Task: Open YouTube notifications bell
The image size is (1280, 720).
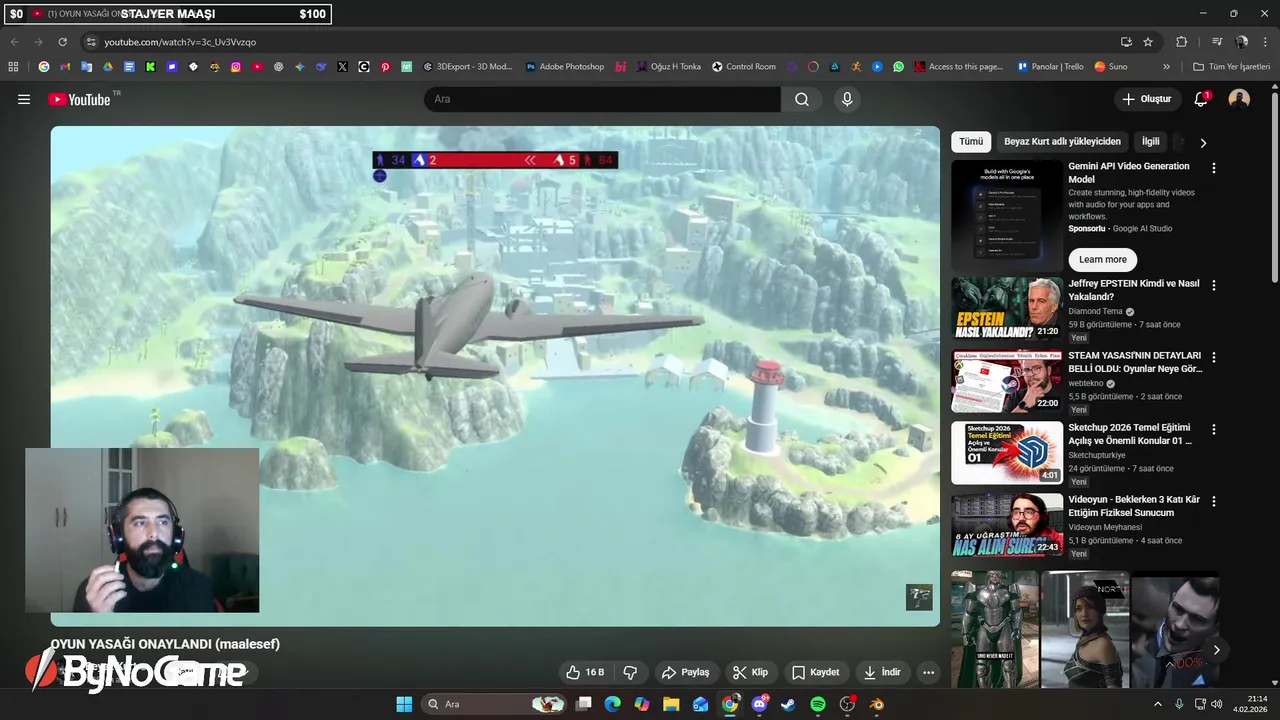Action: 1201,99
